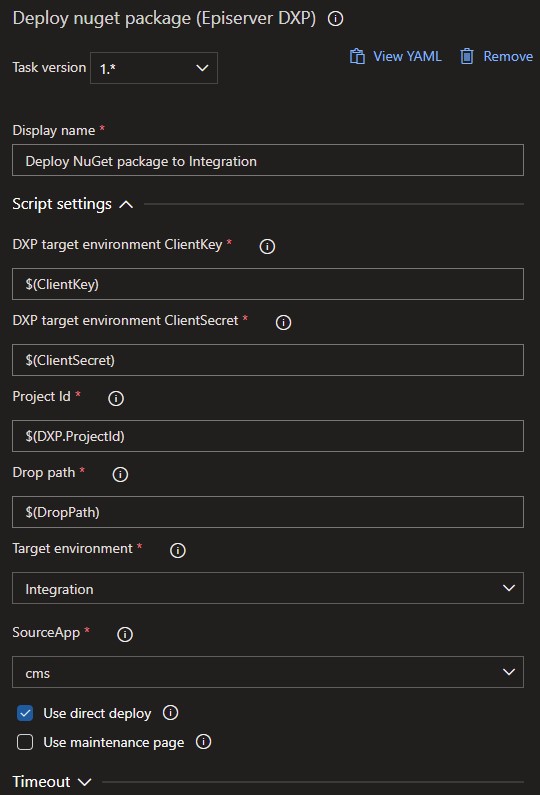This screenshot has width=540, height=795.
Task: Click the View YAML clipboard icon
Action: pyautogui.click(x=357, y=56)
